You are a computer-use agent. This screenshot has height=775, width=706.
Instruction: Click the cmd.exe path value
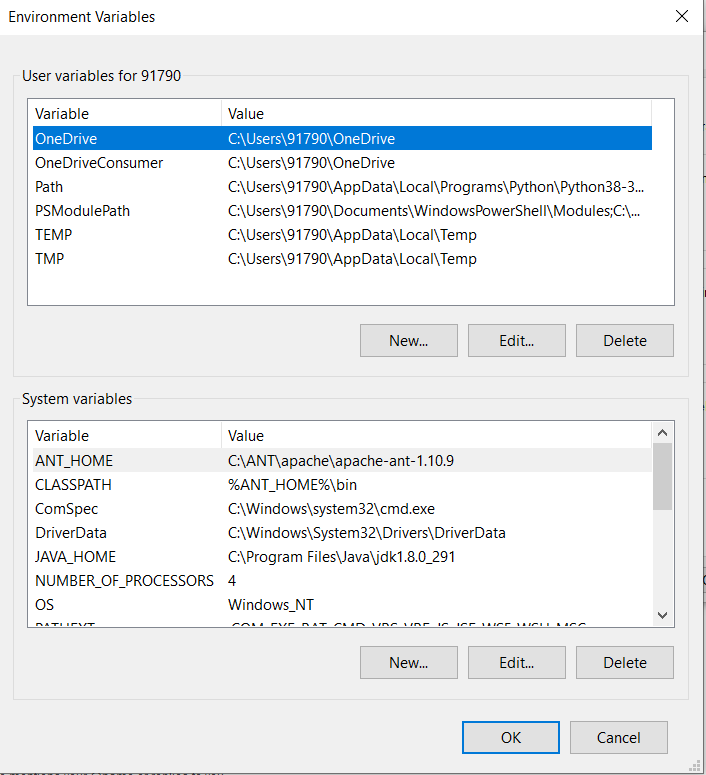(x=331, y=509)
